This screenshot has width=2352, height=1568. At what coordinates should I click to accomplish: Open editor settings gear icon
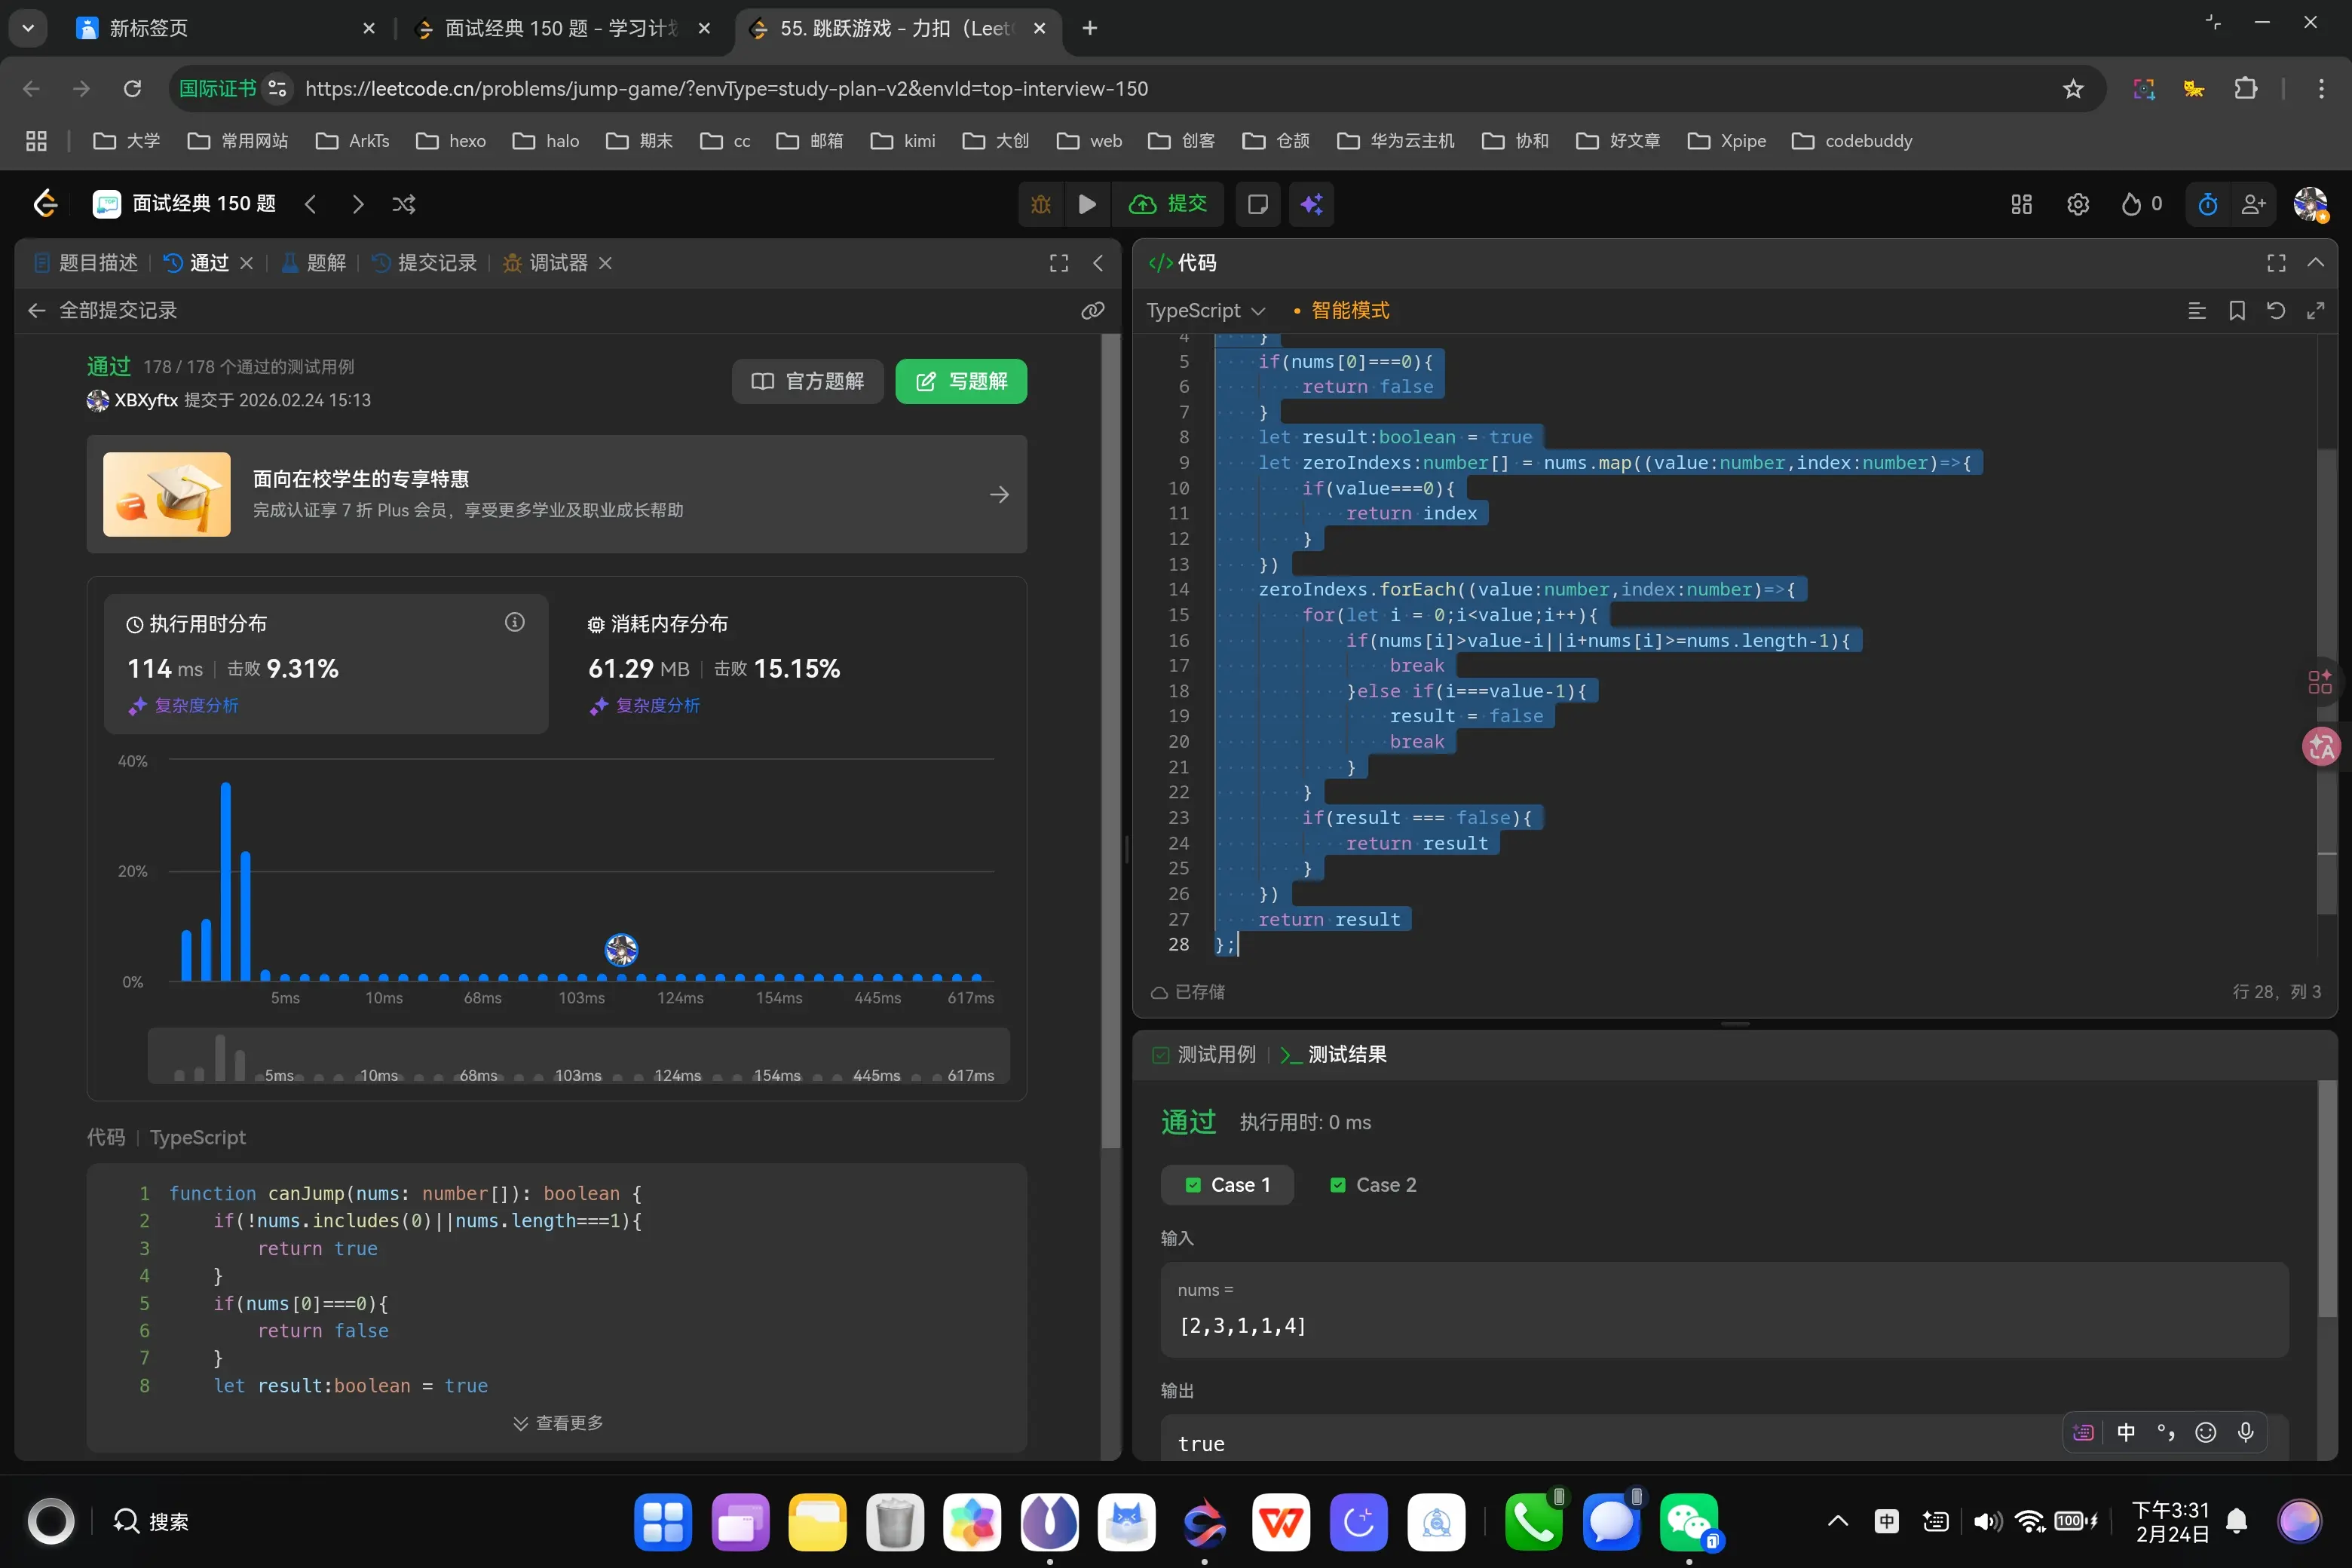point(2078,204)
